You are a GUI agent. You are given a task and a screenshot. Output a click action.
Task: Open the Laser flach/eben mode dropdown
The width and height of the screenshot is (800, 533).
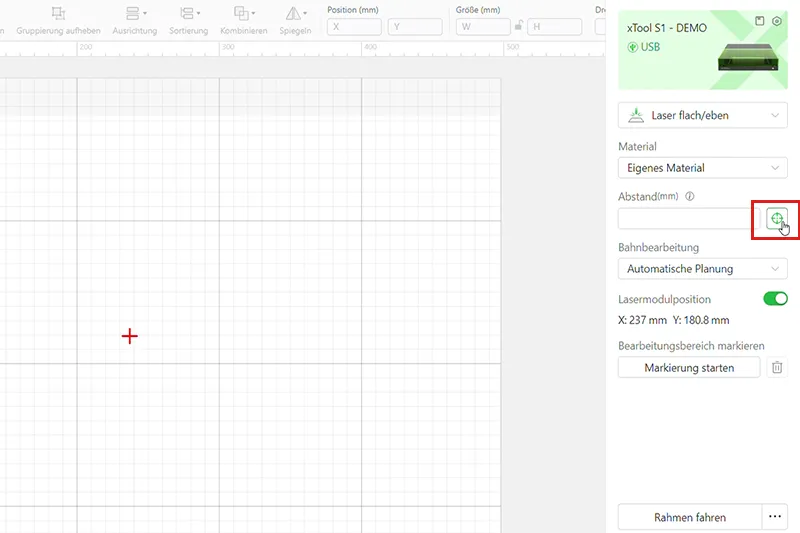pos(703,115)
